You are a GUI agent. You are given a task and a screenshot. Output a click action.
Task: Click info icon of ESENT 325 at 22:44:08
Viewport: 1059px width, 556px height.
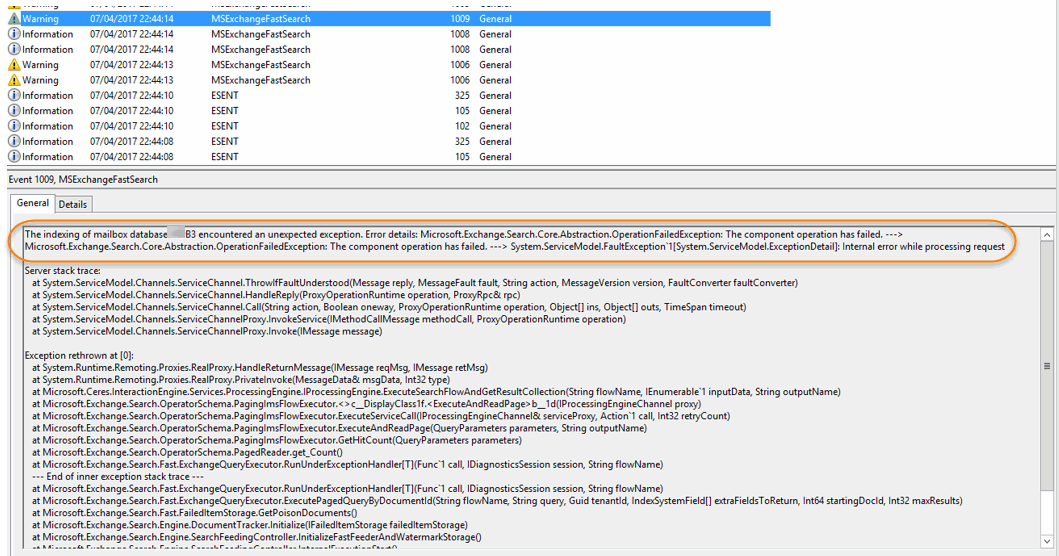14,141
